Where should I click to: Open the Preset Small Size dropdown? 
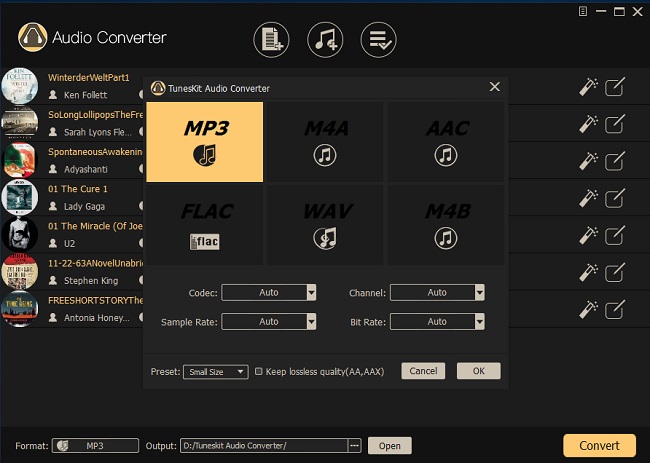[x=215, y=371]
